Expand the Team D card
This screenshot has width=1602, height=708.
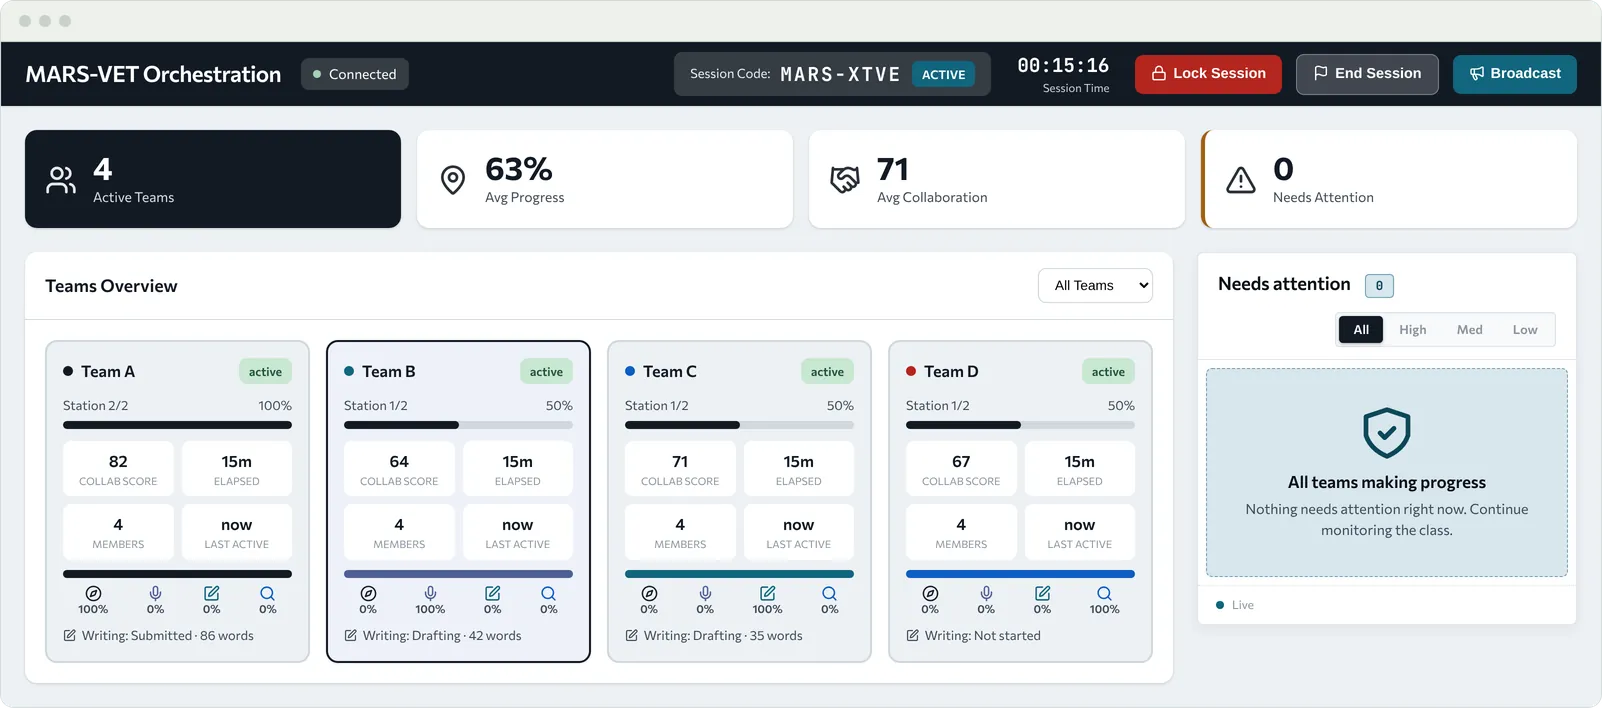(x=1020, y=501)
